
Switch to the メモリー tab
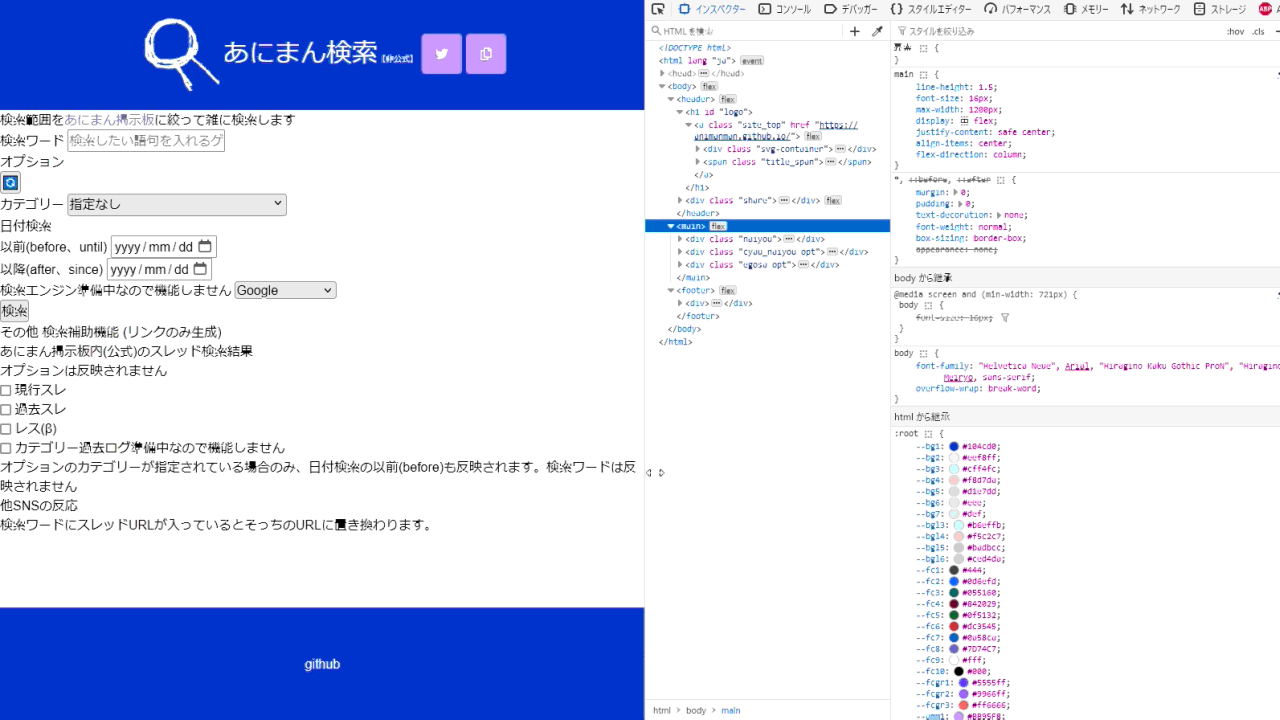pos(1086,9)
